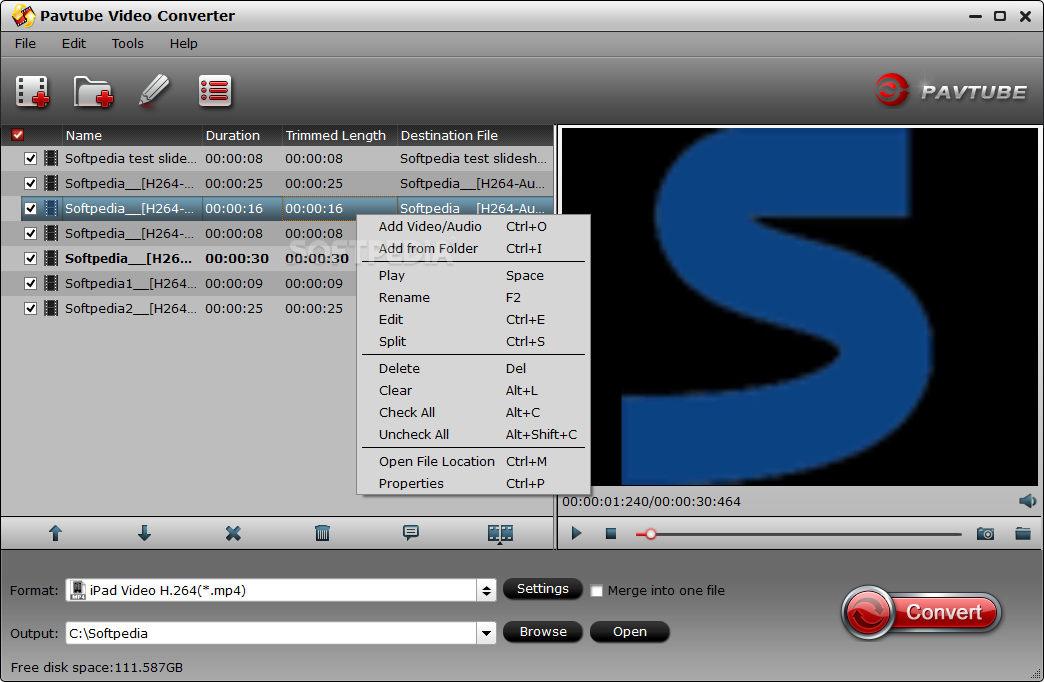Click the Trimmed Length column header
Image resolution: width=1044 pixels, height=682 pixels.
(340, 135)
